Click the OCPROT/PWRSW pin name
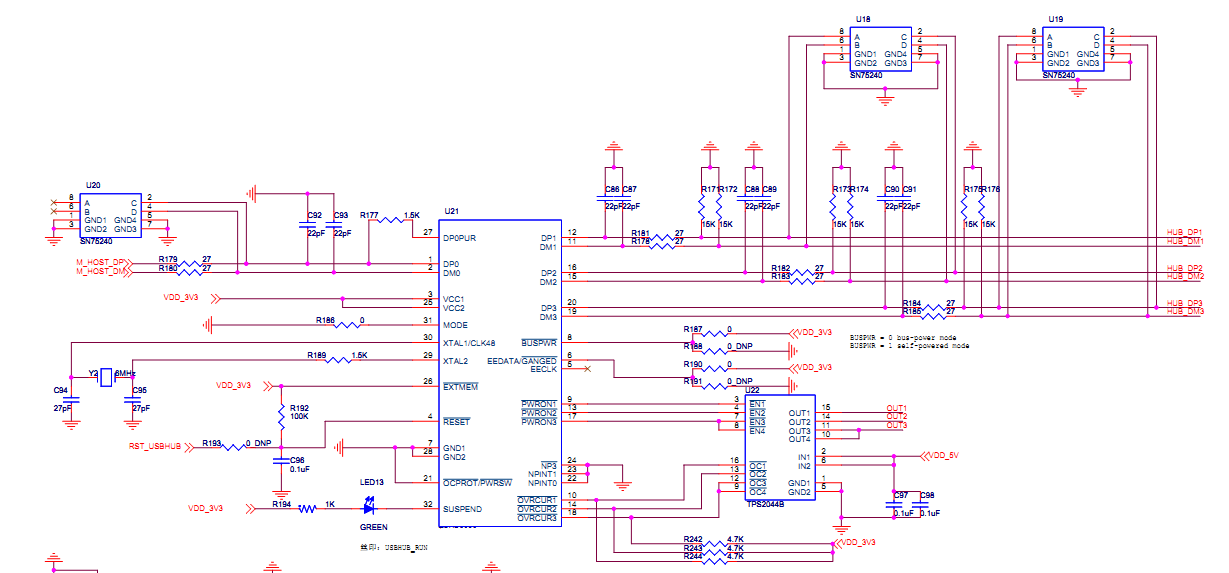 coord(475,482)
